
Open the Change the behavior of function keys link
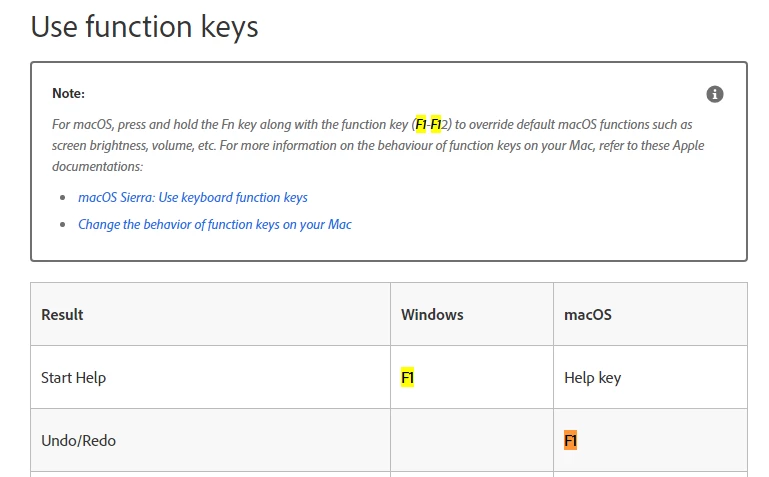pos(215,225)
